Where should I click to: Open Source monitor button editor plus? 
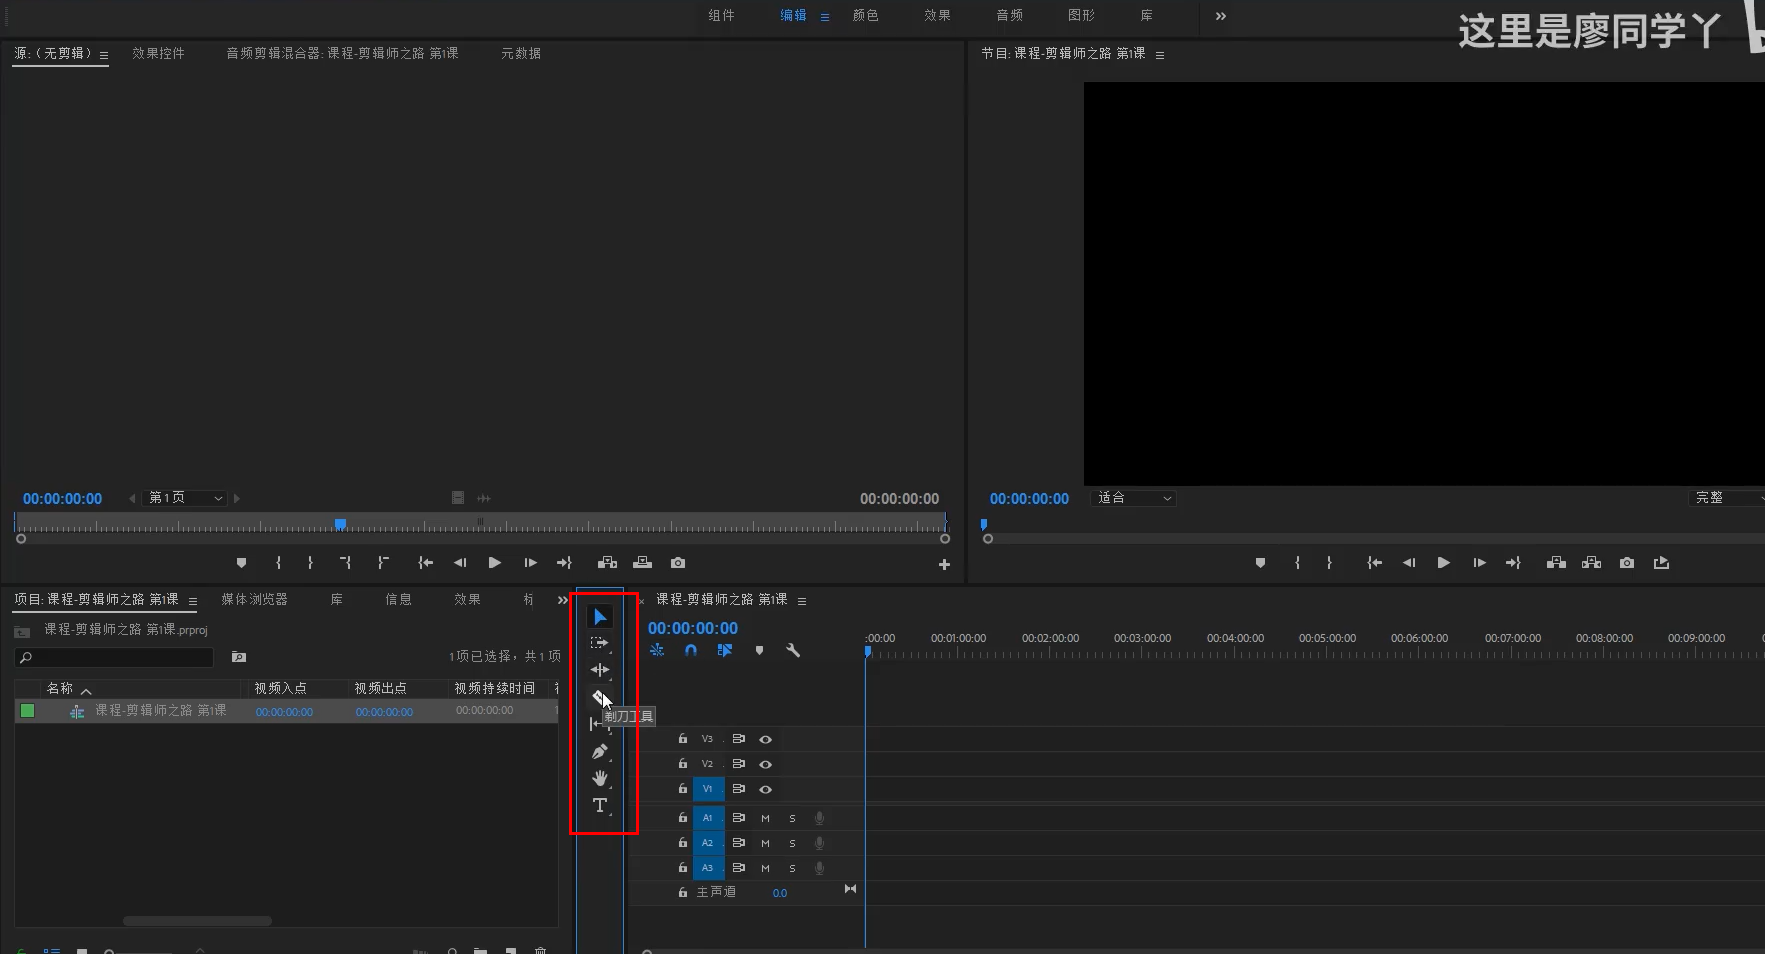(944, 565)
